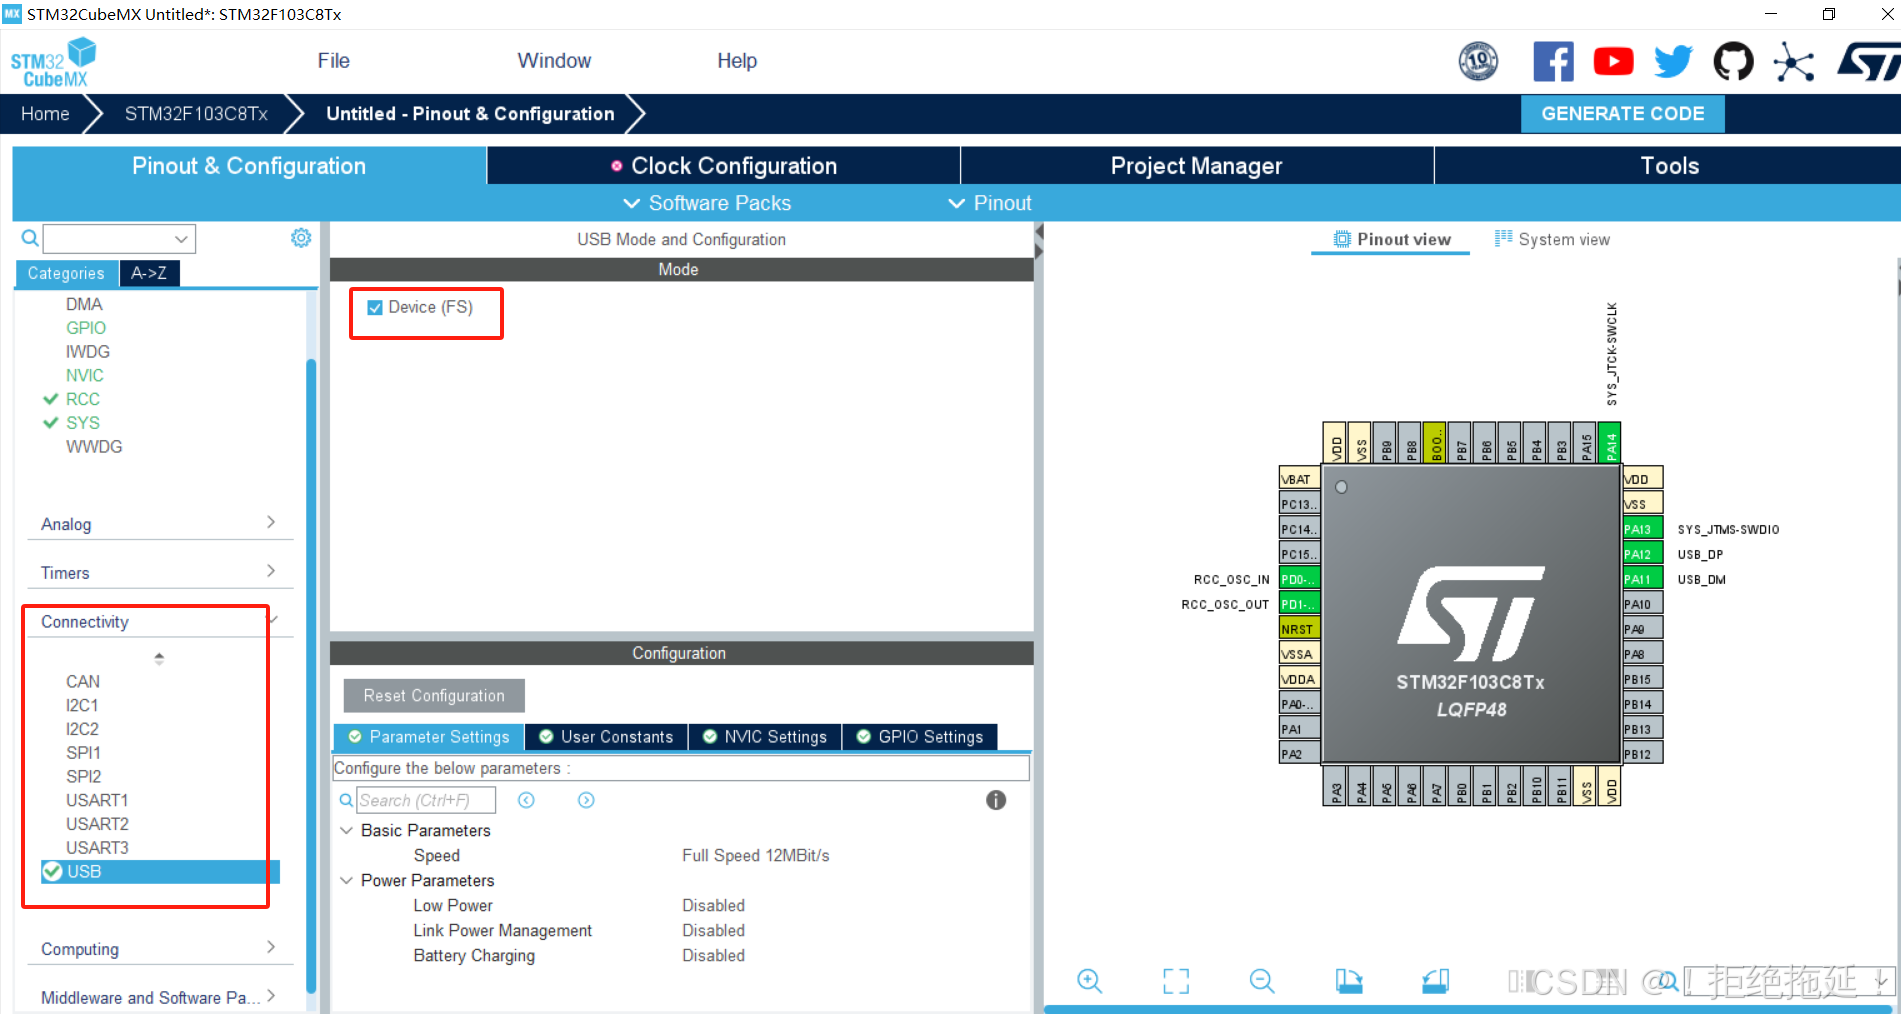Select pin PC13 on the chip
1901x1014 pixels.
[x=1300, y=504]
